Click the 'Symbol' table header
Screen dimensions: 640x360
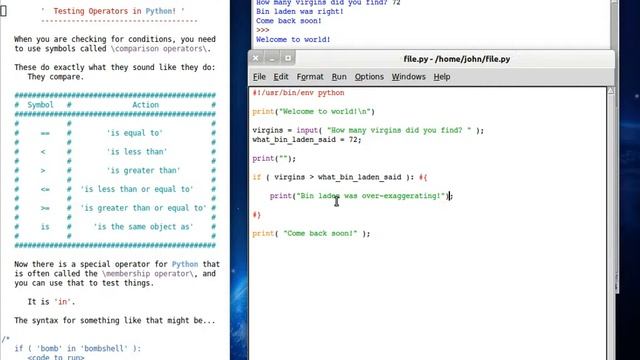pyautogui.click(x=40, y=105)
